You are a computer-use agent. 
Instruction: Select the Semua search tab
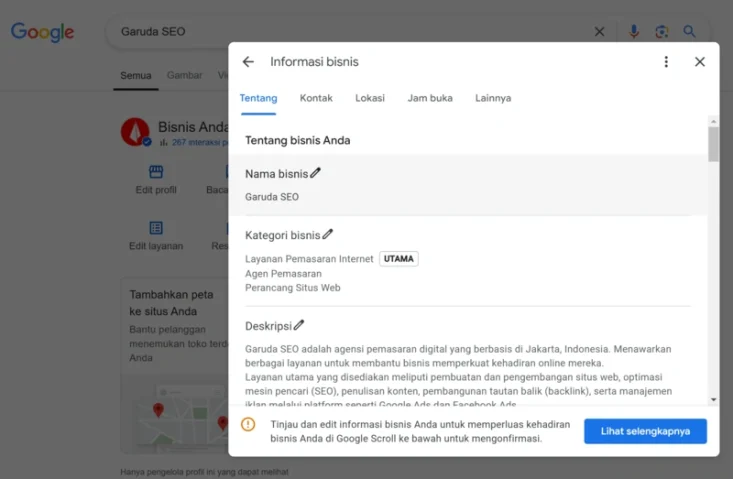[x=136, y=75]
